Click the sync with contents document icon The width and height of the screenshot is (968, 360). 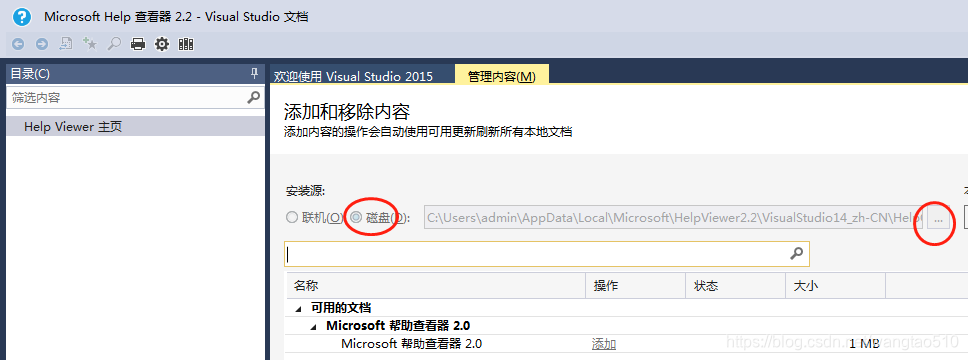pos(65,44)
